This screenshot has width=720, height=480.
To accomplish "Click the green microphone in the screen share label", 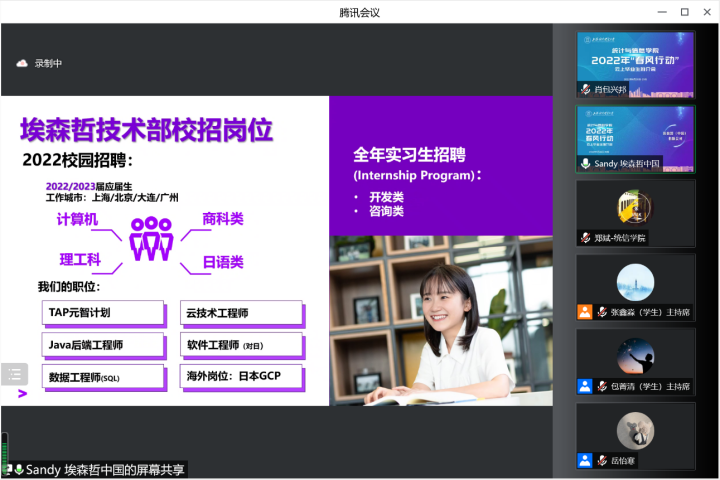I will pyautogui.click(x=19, y=469).
